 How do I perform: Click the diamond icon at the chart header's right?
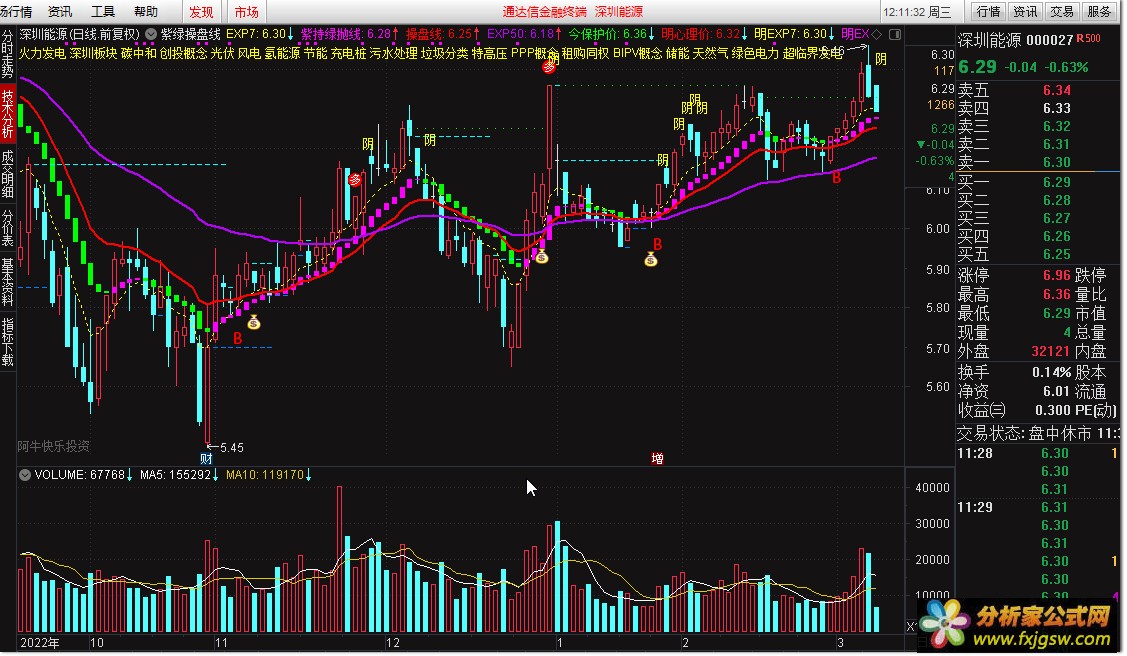[x=876, y=34]
